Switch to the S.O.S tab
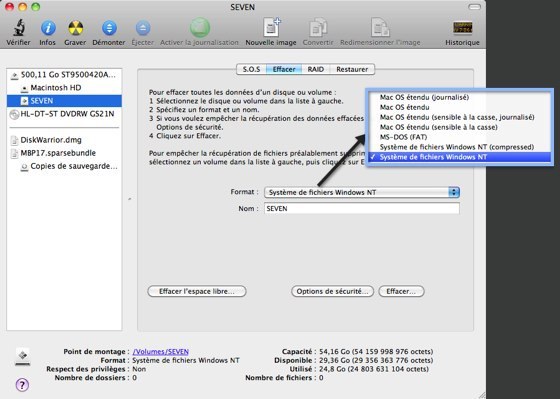560x399 pixels. point(251,69)
